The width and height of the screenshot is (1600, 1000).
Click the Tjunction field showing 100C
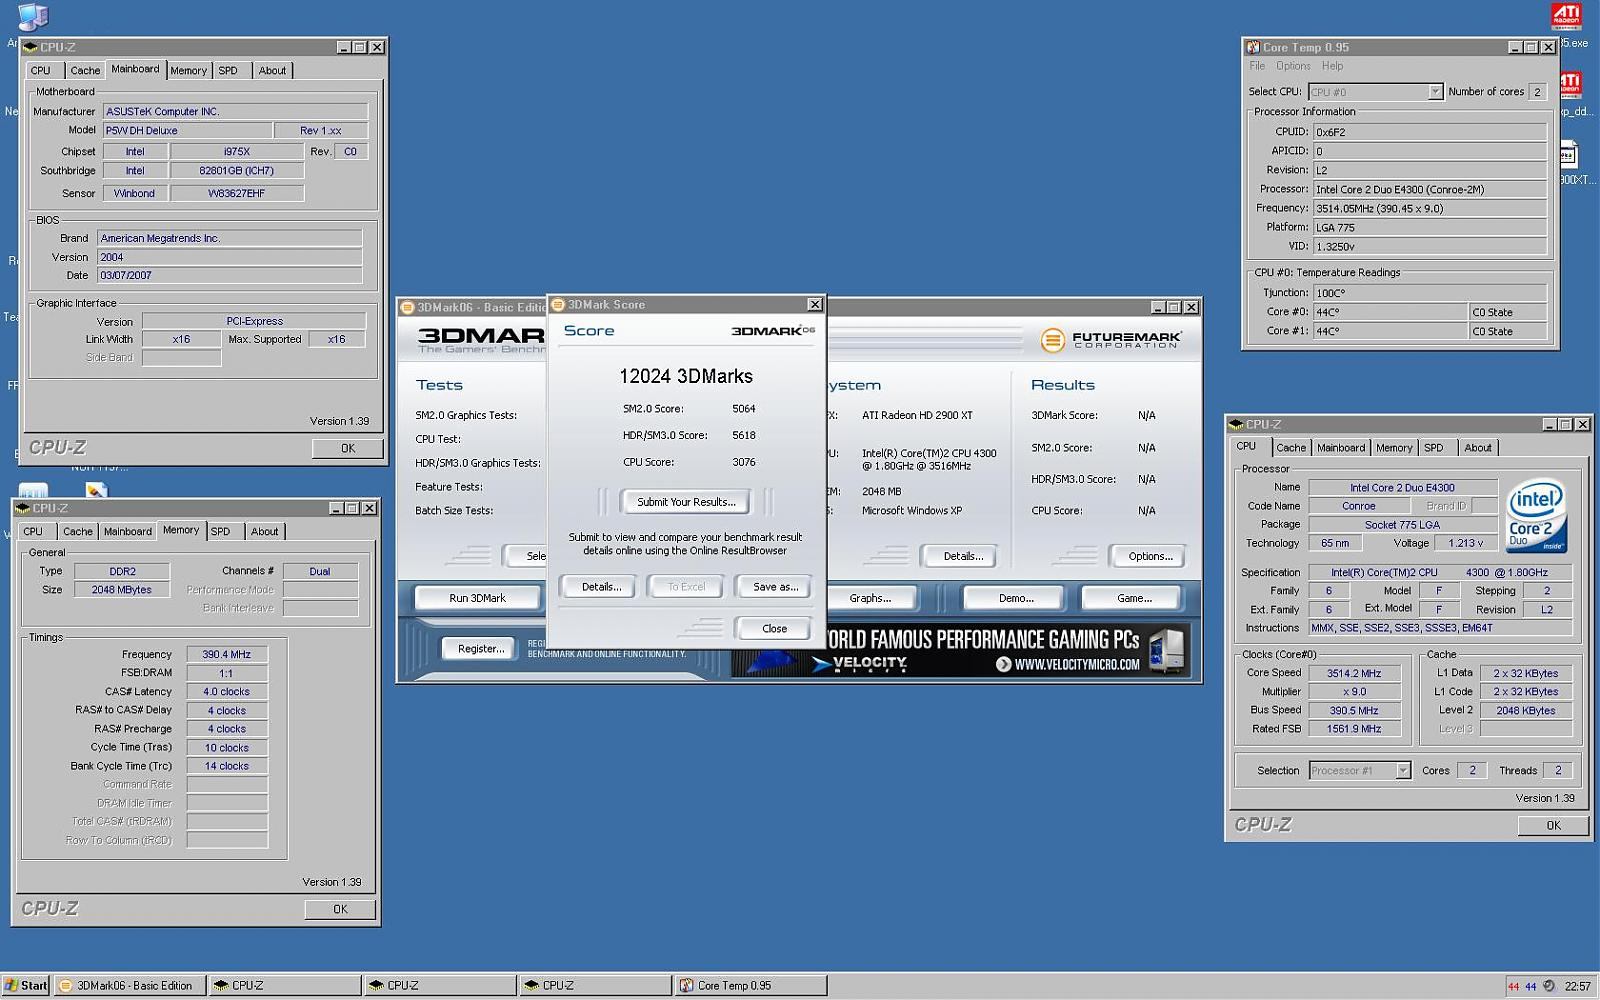point(1430,292)
